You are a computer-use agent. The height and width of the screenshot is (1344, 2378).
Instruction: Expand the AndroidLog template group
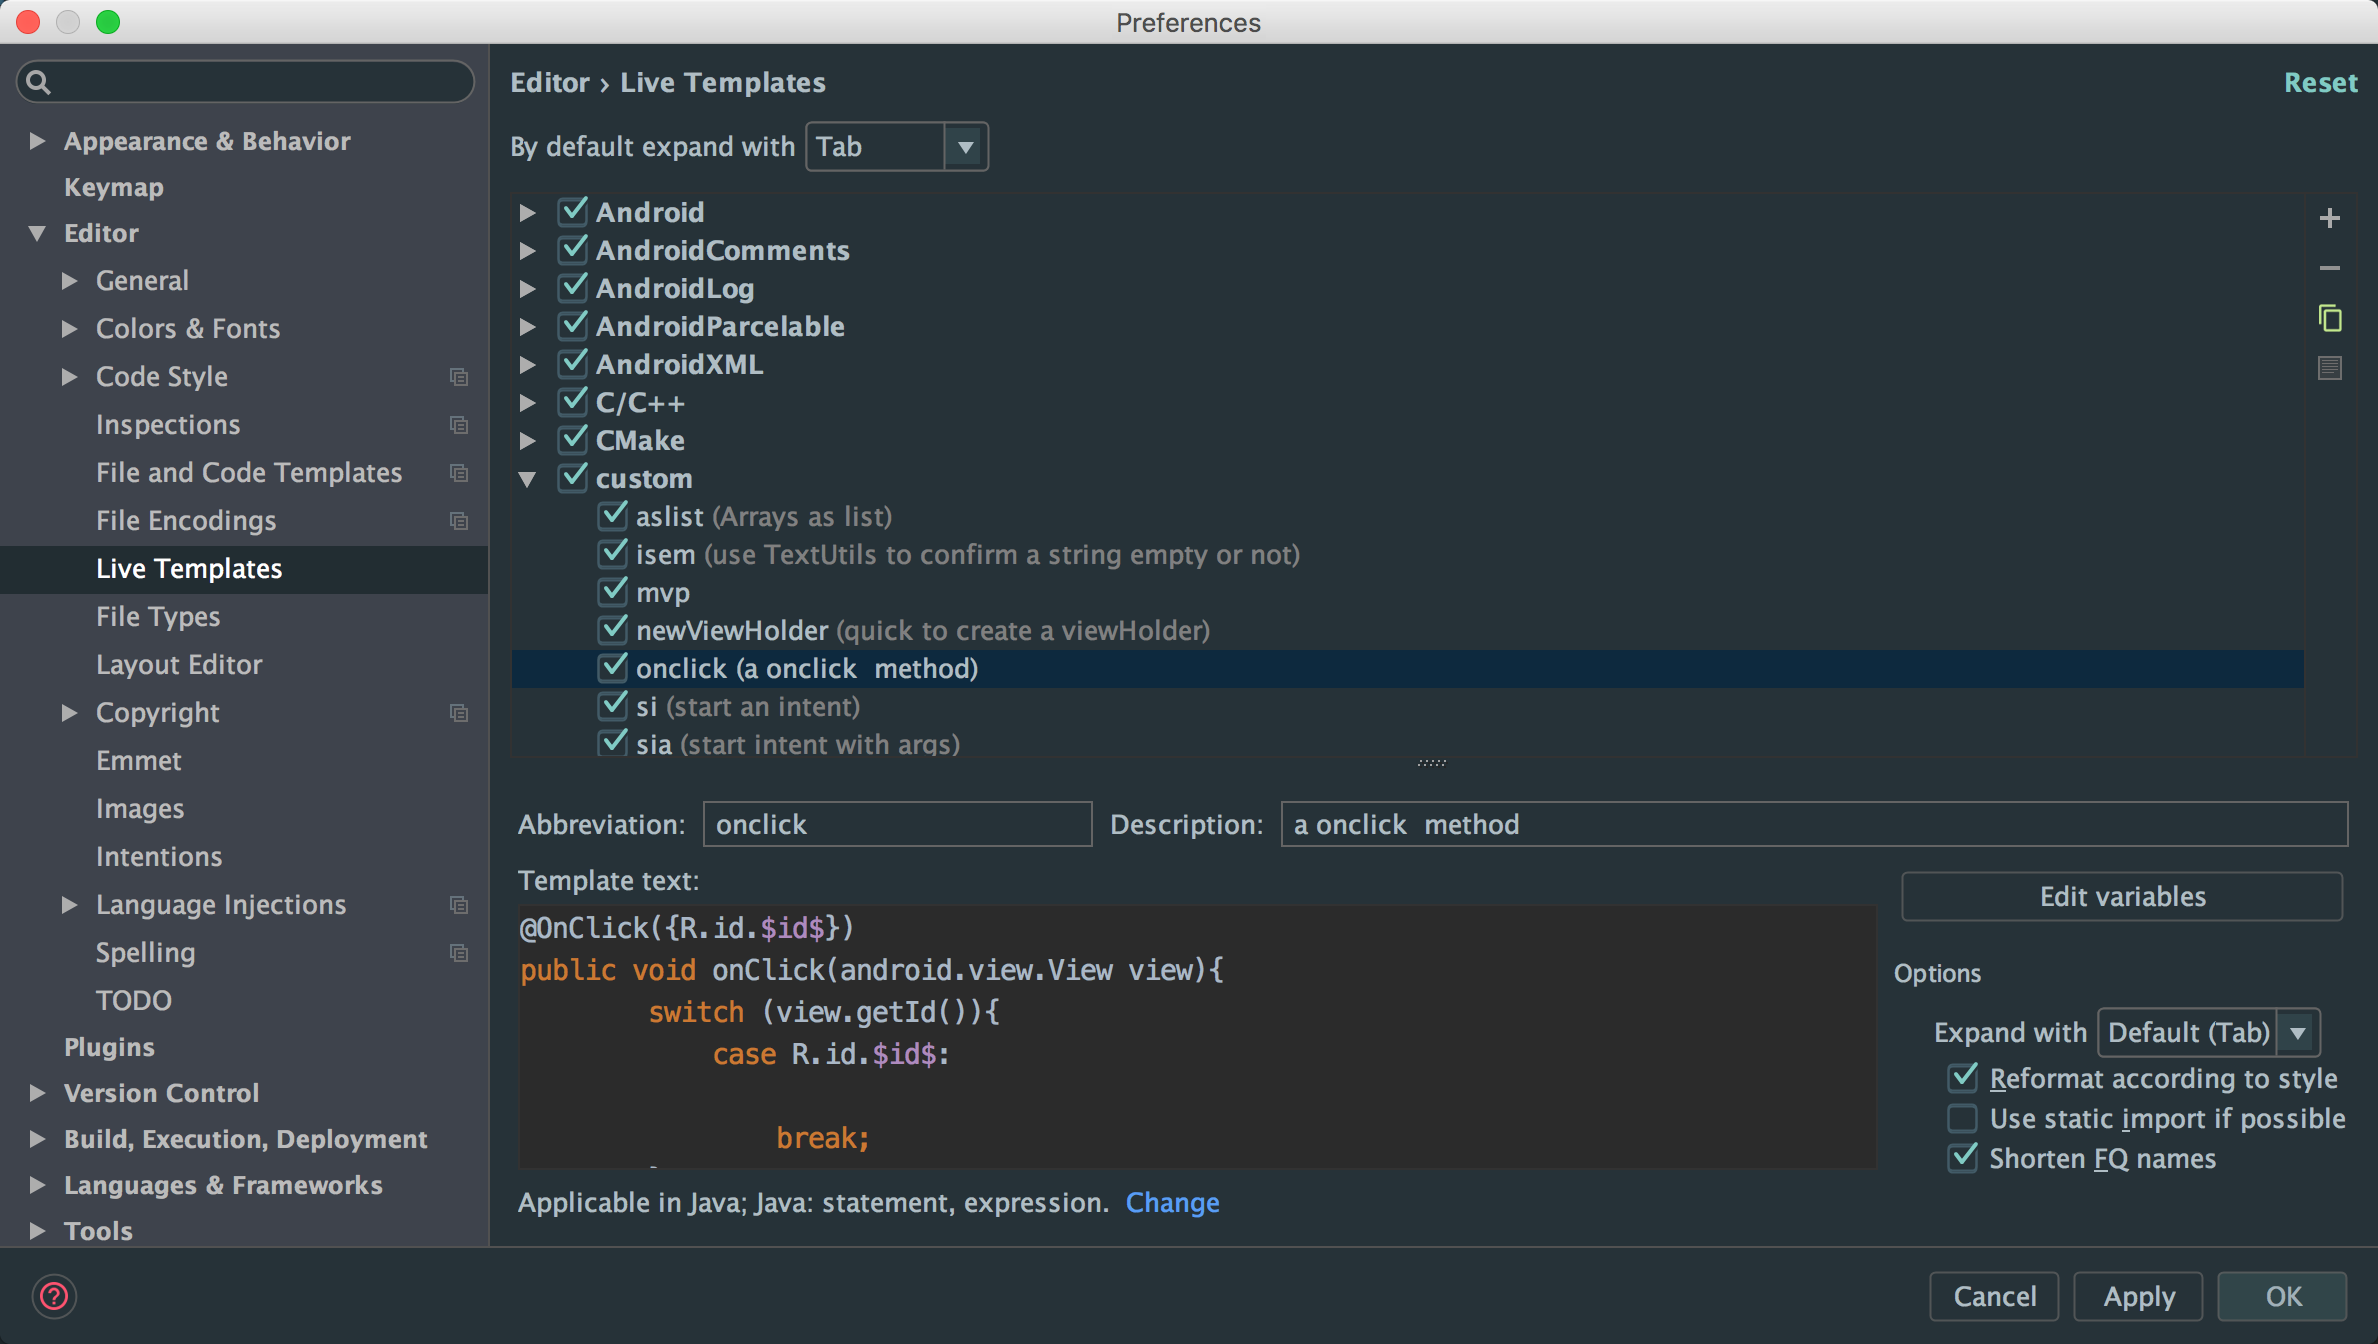coord(528,289)
